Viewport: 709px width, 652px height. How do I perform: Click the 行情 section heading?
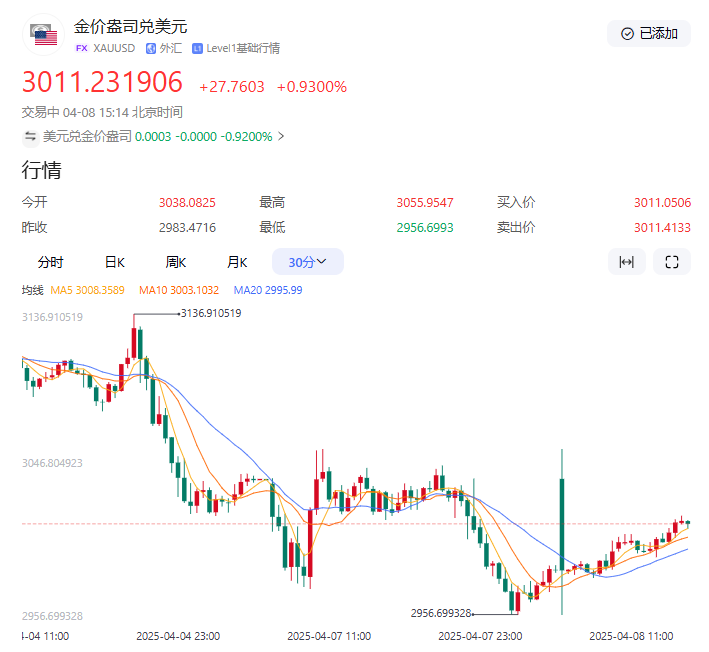[42, 170]
